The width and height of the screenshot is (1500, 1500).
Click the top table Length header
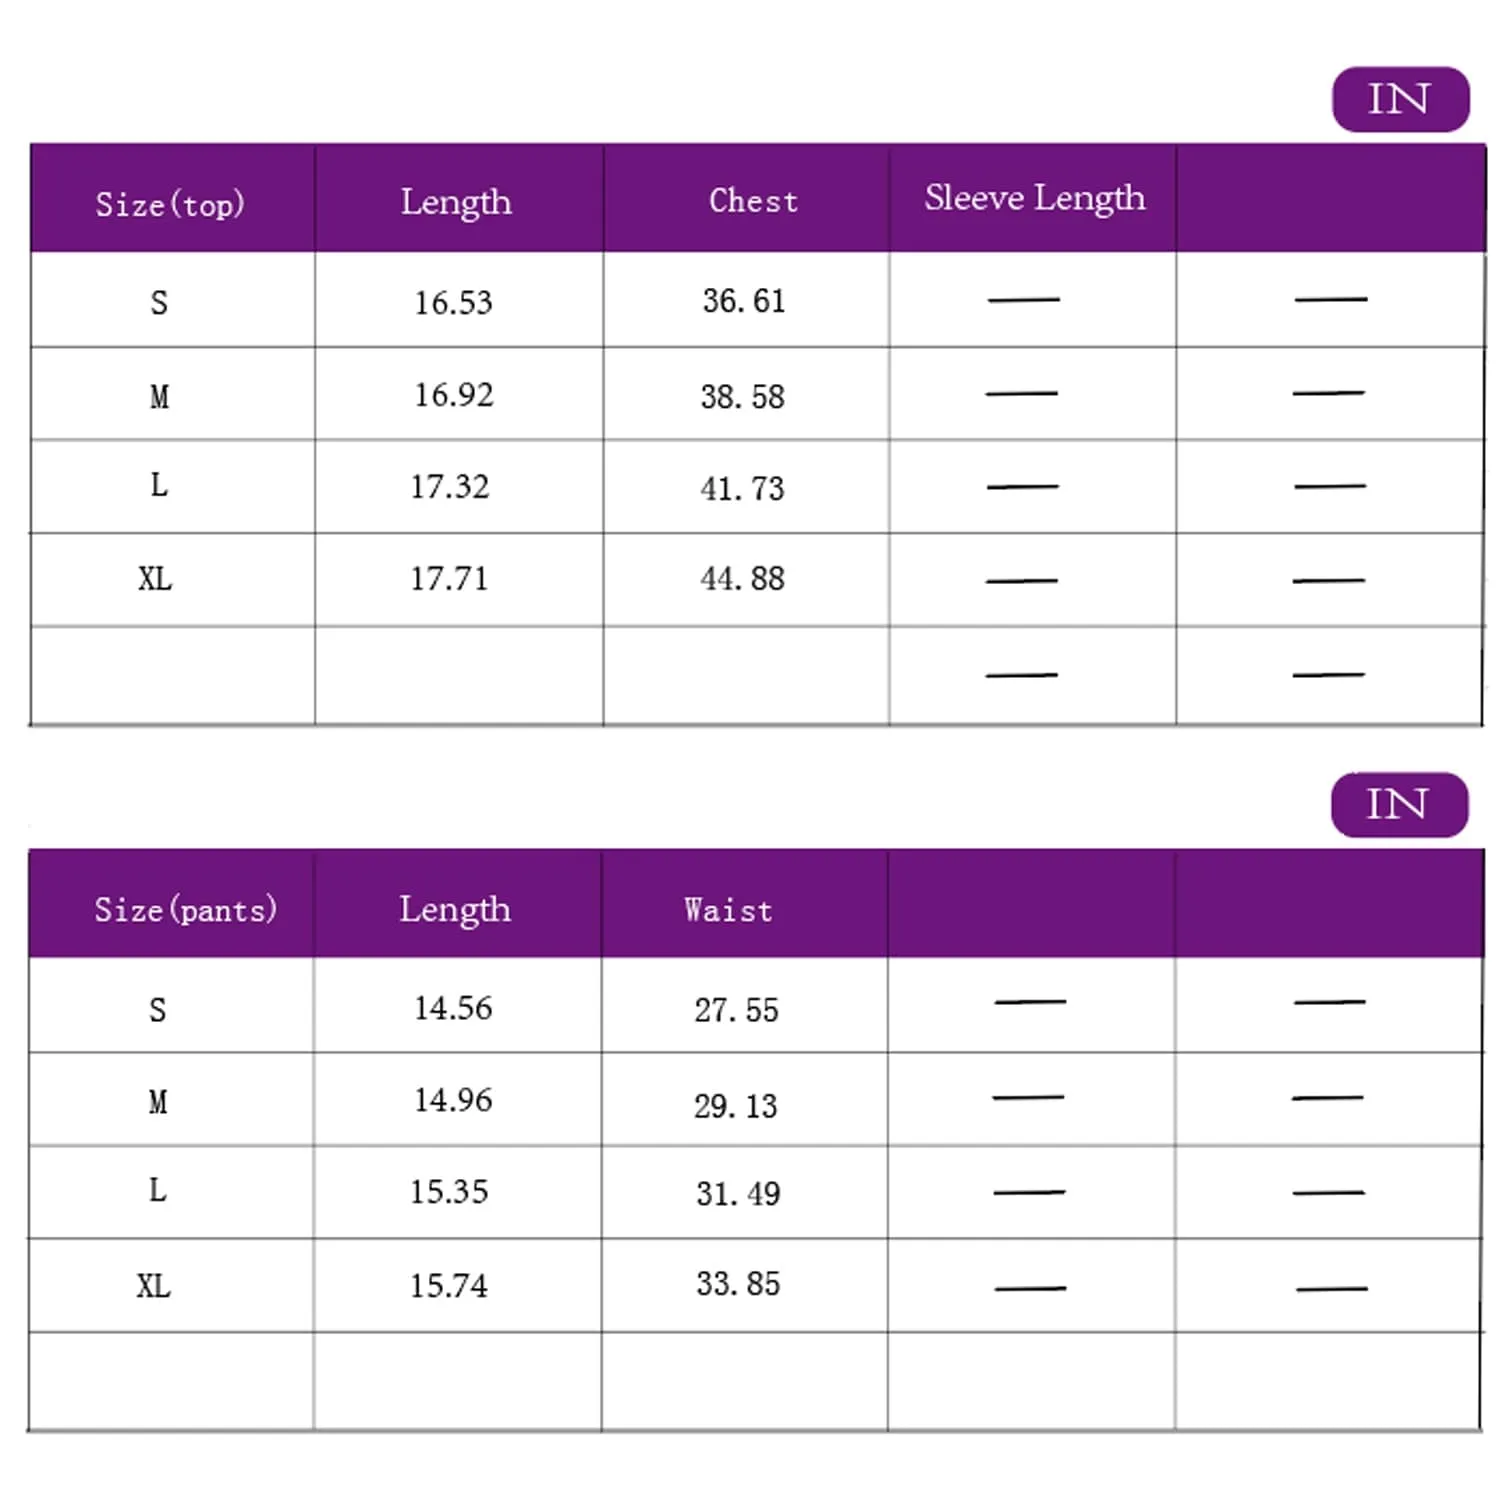[456, 202]
